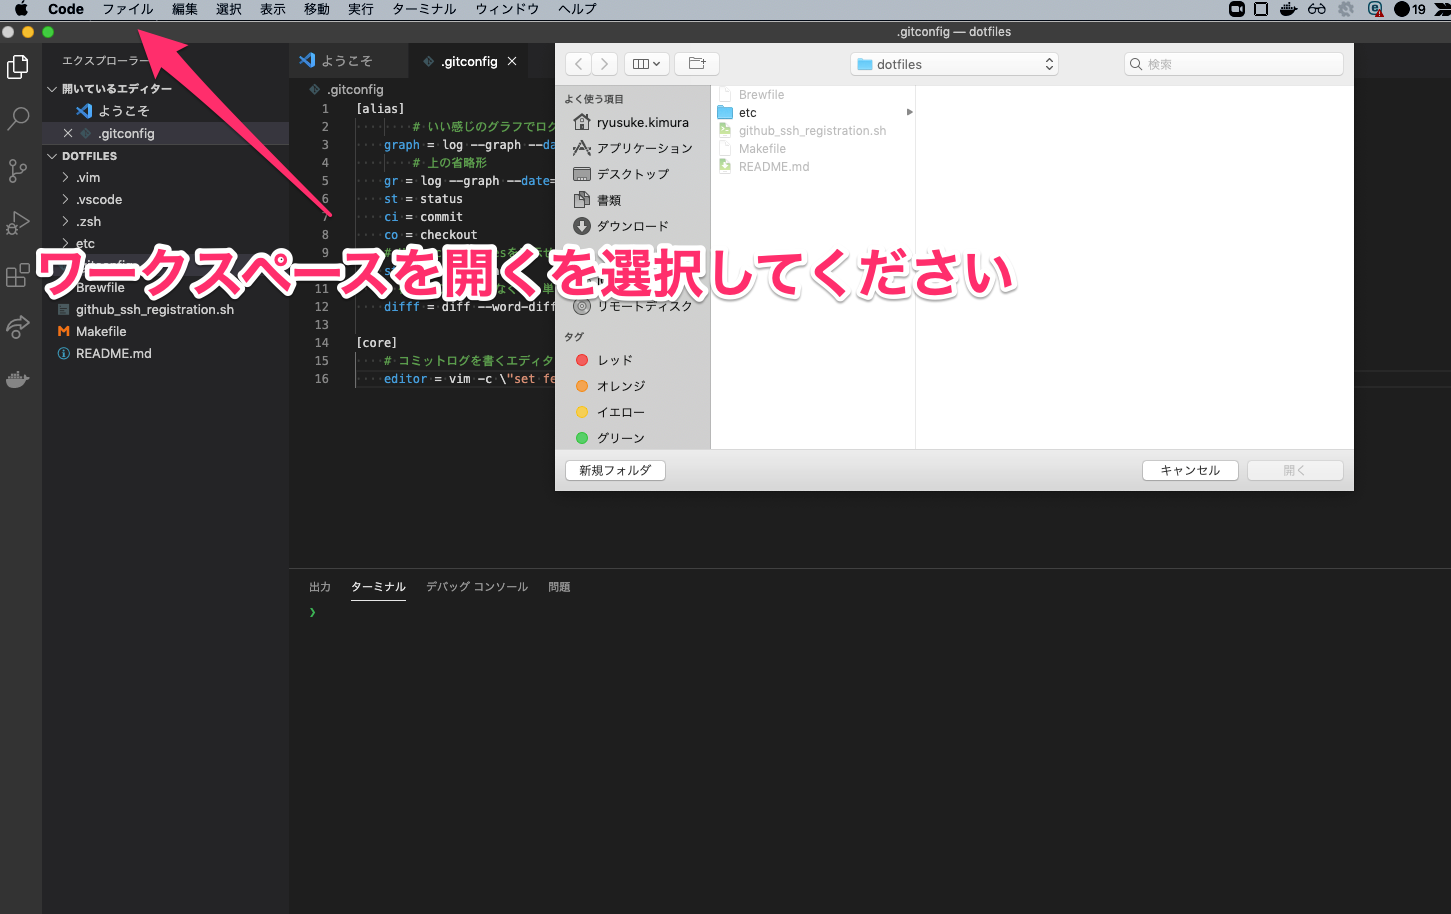
Task: Open the Extensions icon in activity bar
Action: pyautogui.click(x=18, y=275)
